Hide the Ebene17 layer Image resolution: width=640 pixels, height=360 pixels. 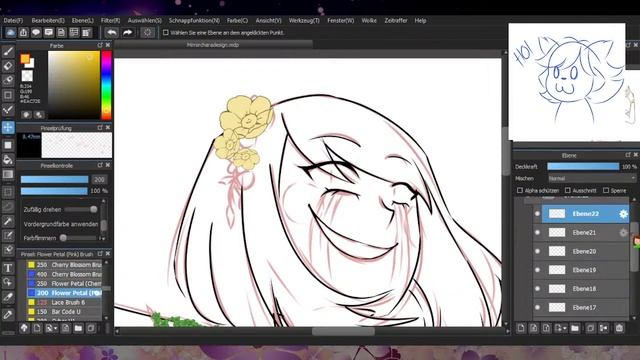538,307
